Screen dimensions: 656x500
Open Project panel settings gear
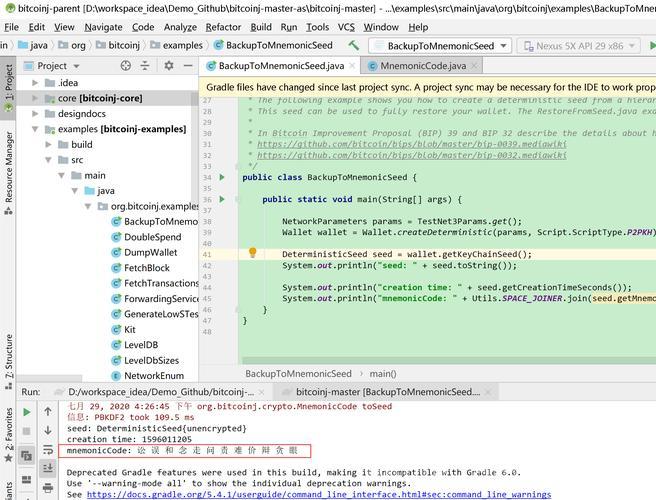[x=169, y=66]
